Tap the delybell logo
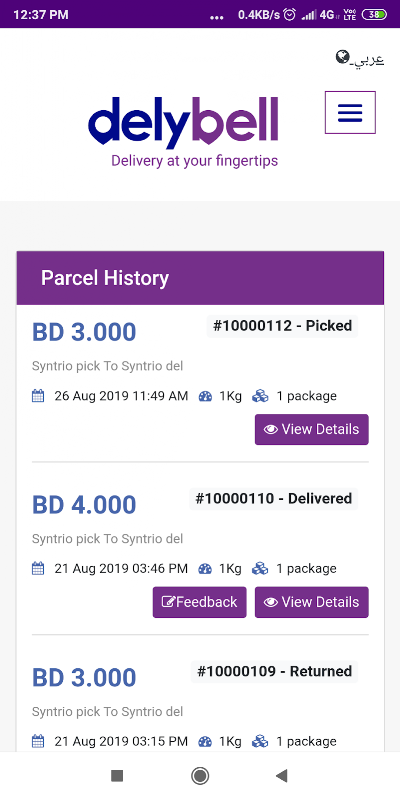The width and height of the screenshot is (400, 800). tap(184, 132)
